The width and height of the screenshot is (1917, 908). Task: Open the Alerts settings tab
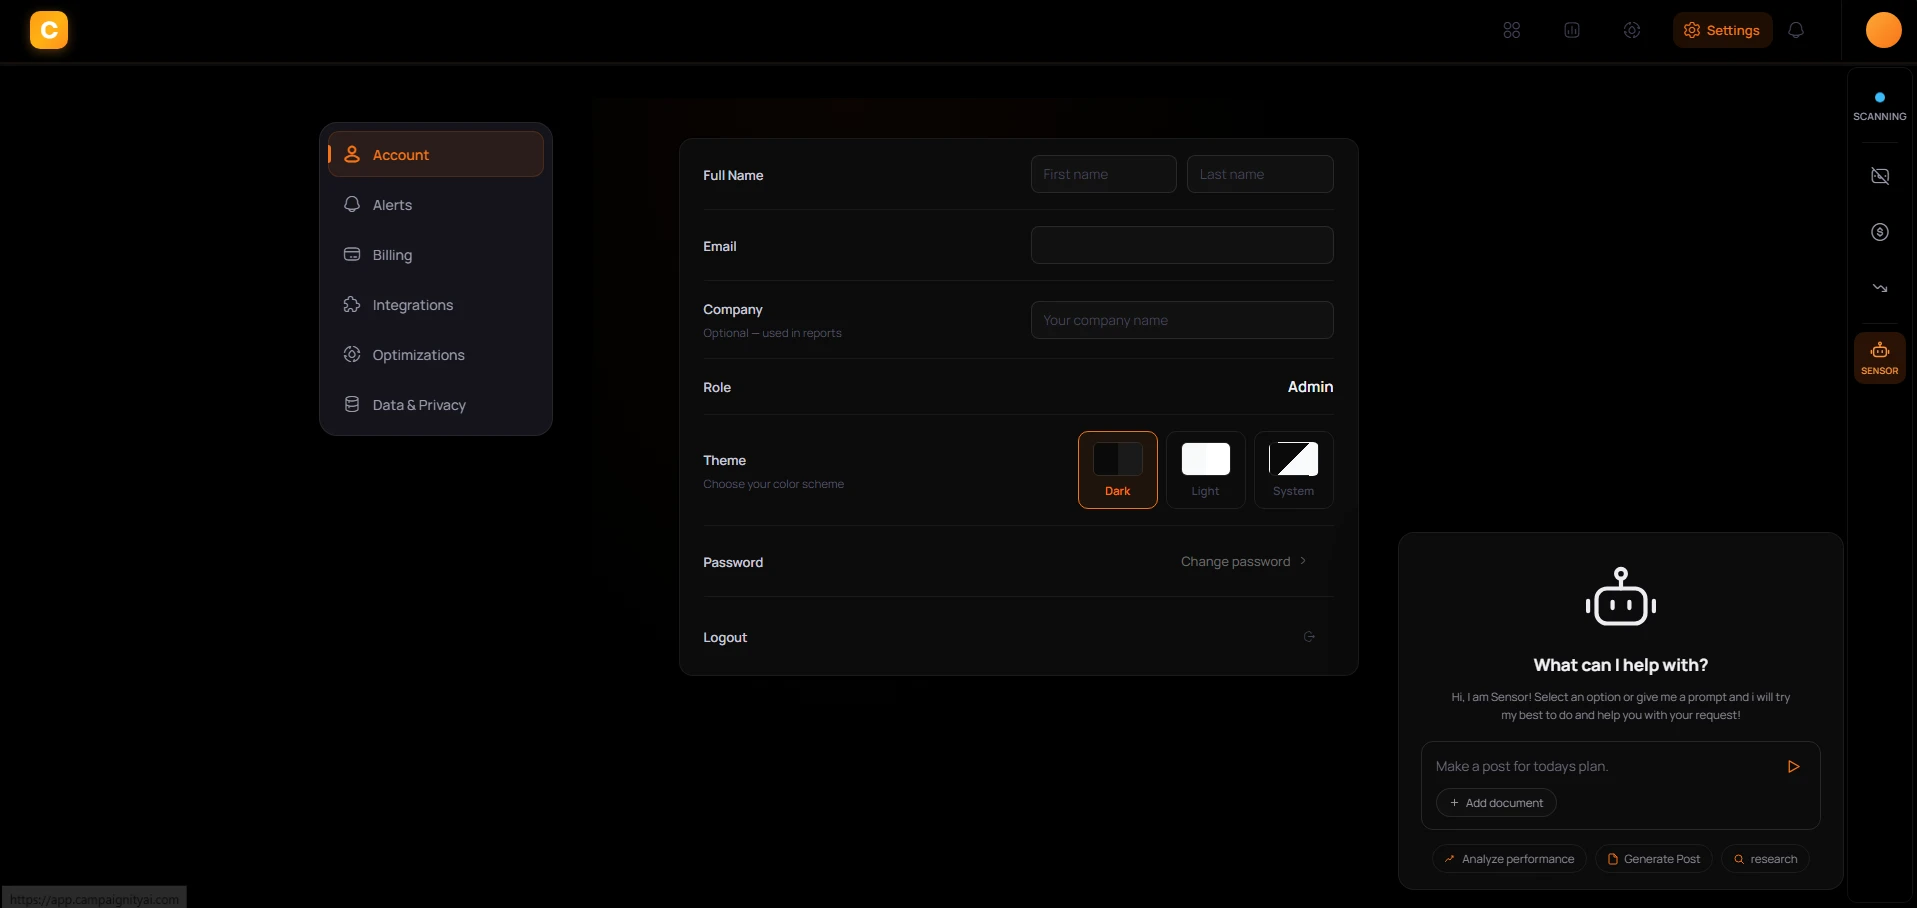coord(436,204)
